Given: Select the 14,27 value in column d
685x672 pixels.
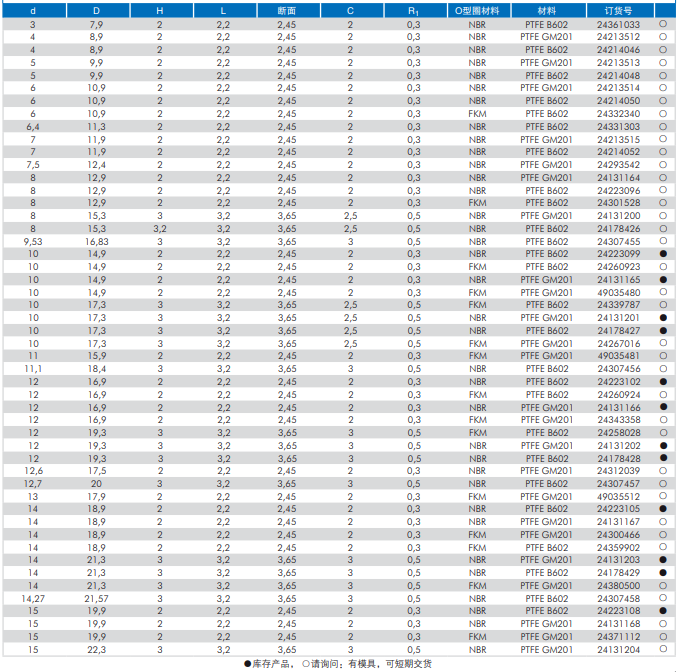Looking at the screenshot, I should [33, 598].
